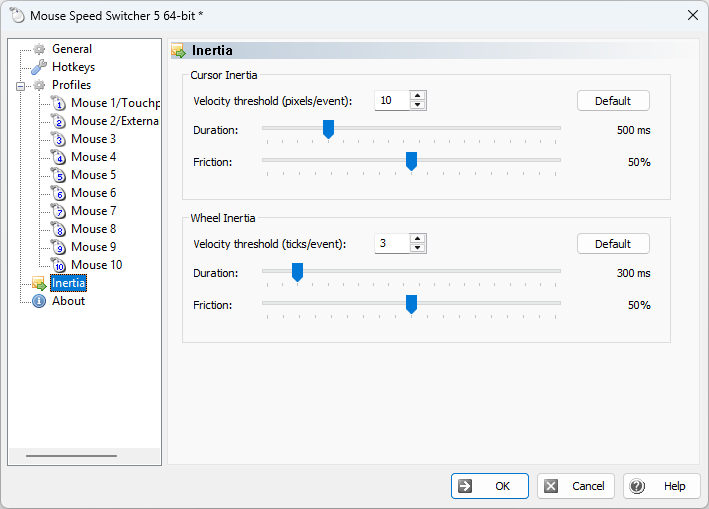Select the Mouse 2/External profile
Screen dimensions: 709x509
[x=115, y=121]
